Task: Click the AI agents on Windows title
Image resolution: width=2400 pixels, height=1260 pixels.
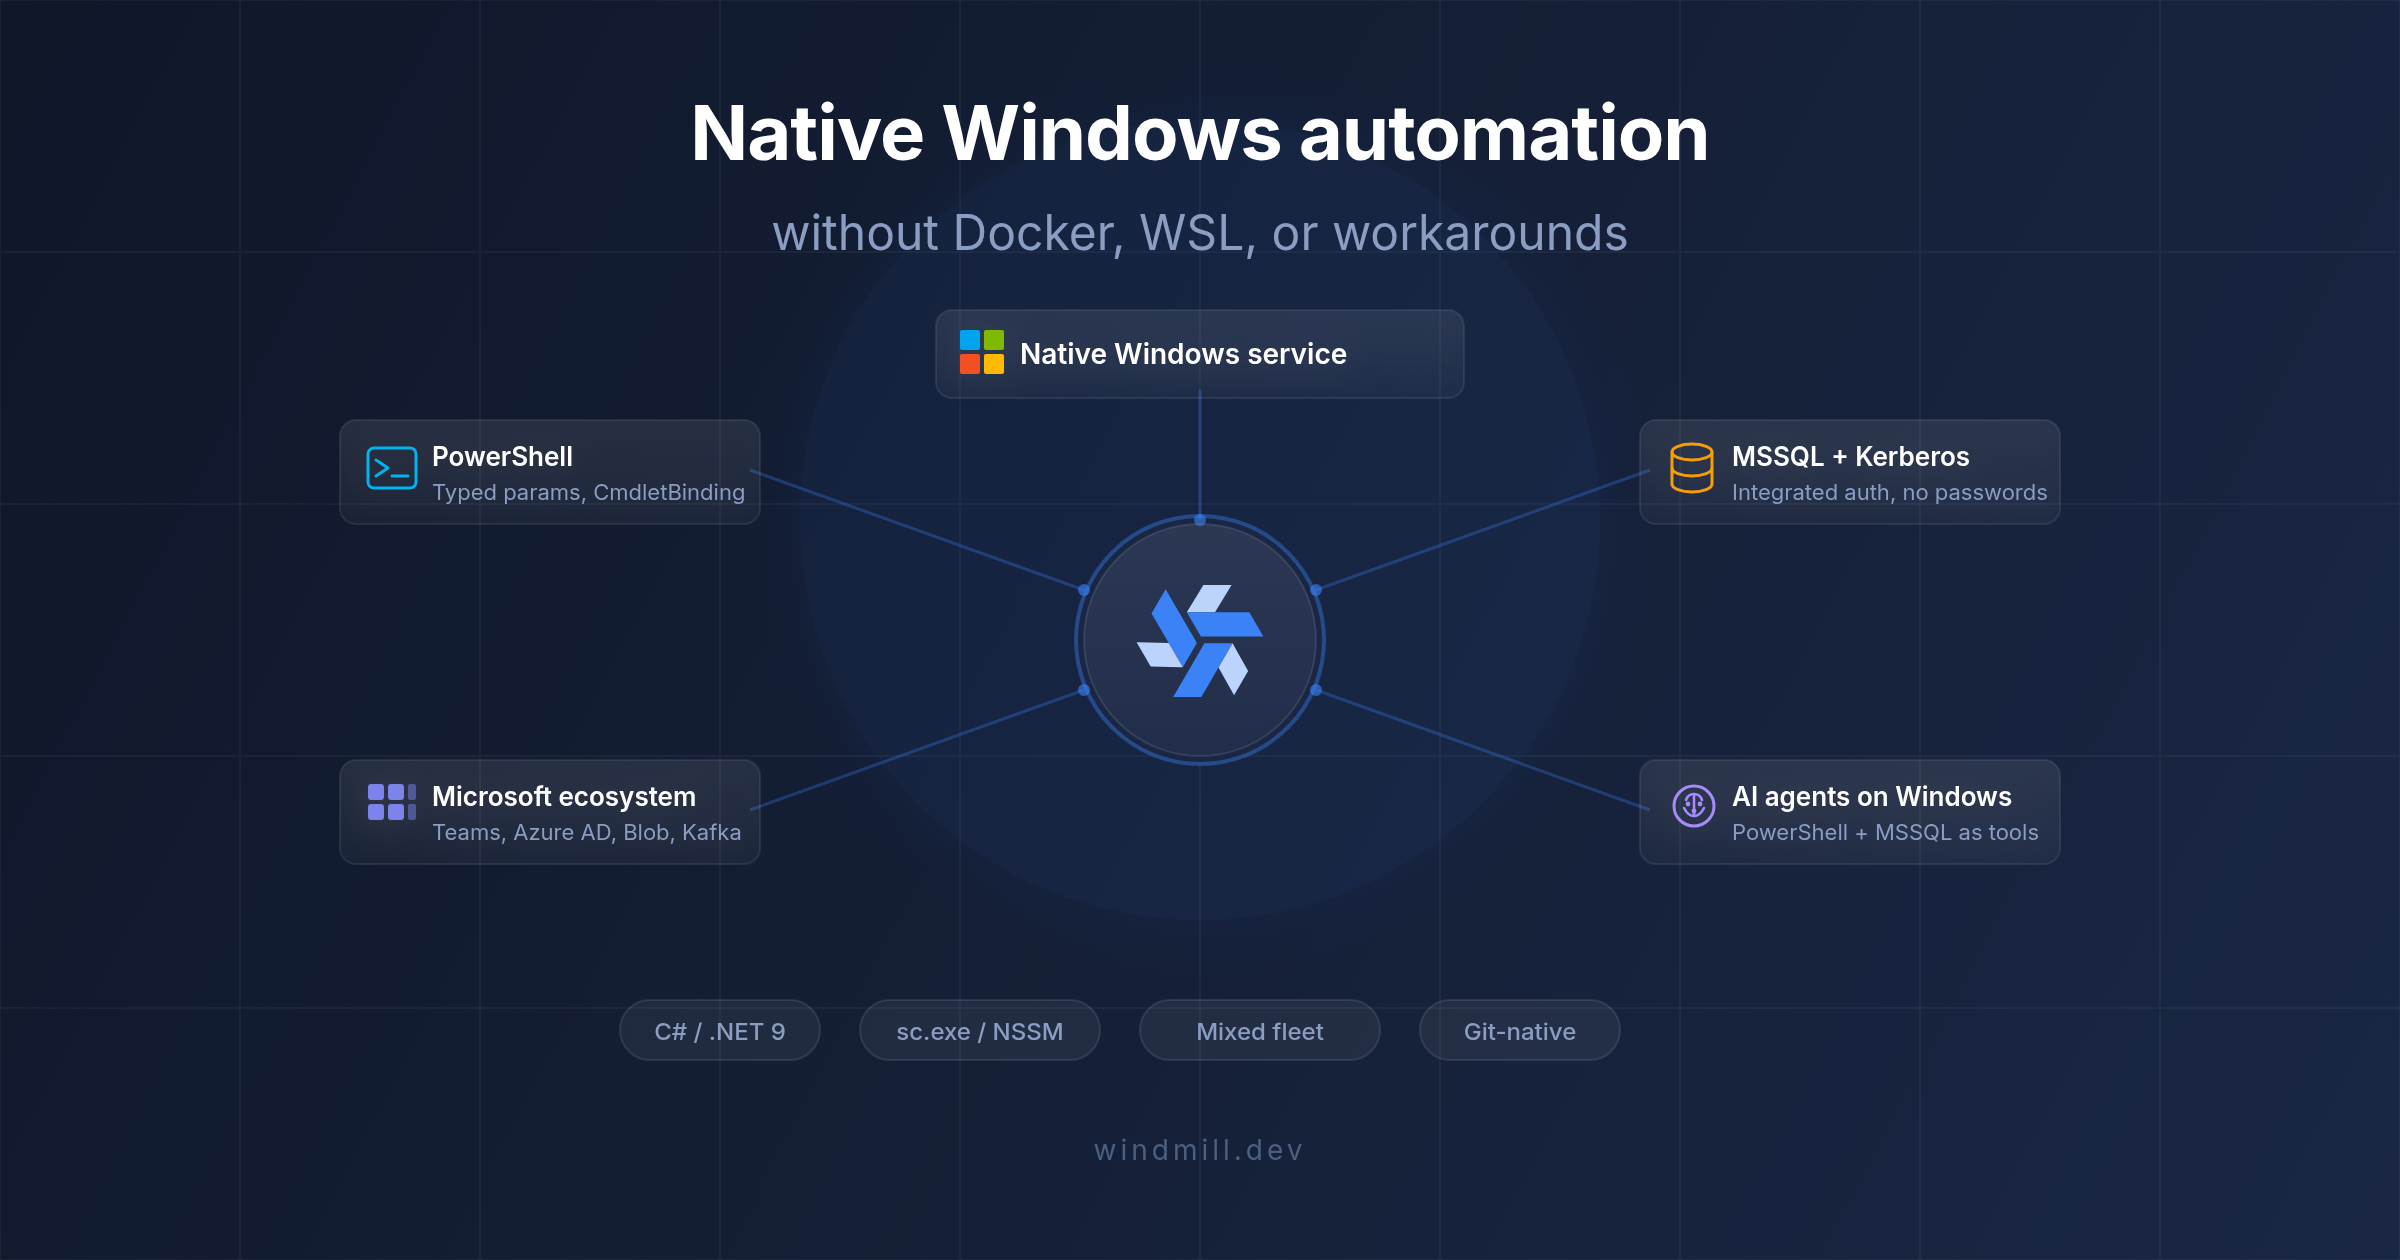Action: (x=1871, y=797)
